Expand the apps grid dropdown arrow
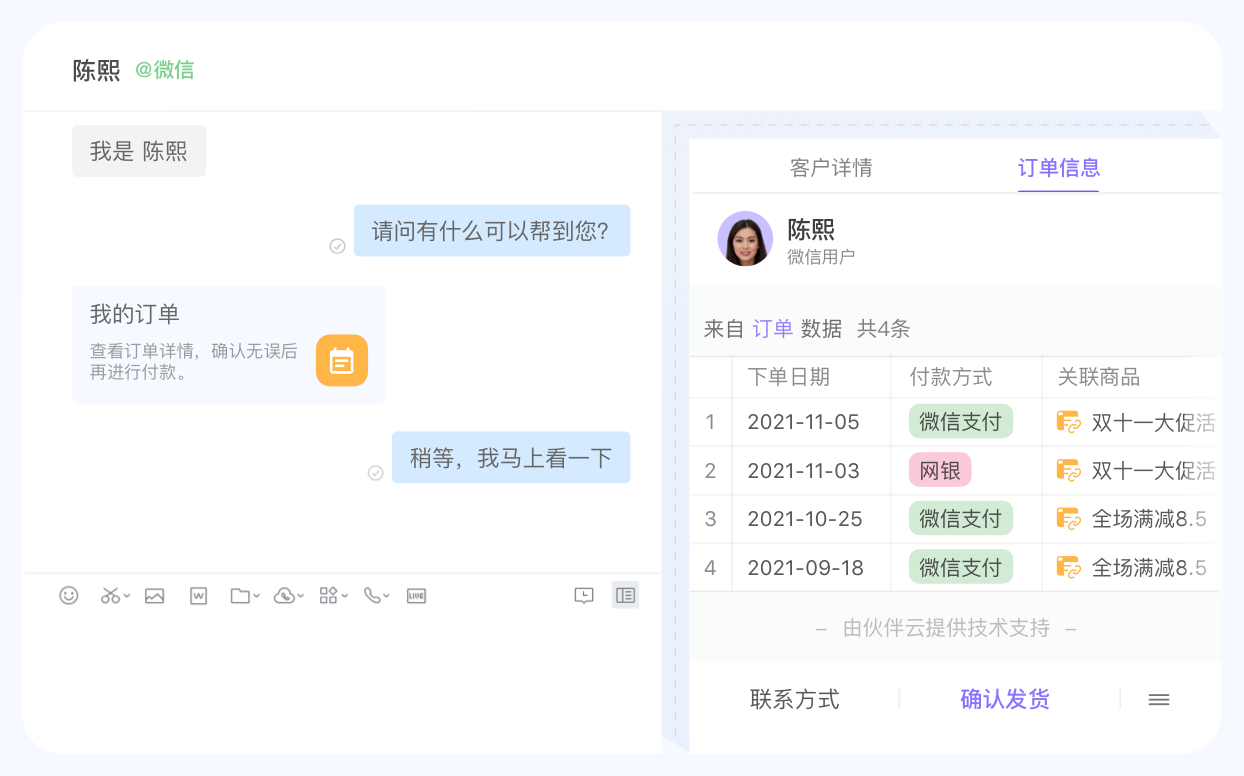This screenshot has height=776, width=1244. [x=345, y=597]
